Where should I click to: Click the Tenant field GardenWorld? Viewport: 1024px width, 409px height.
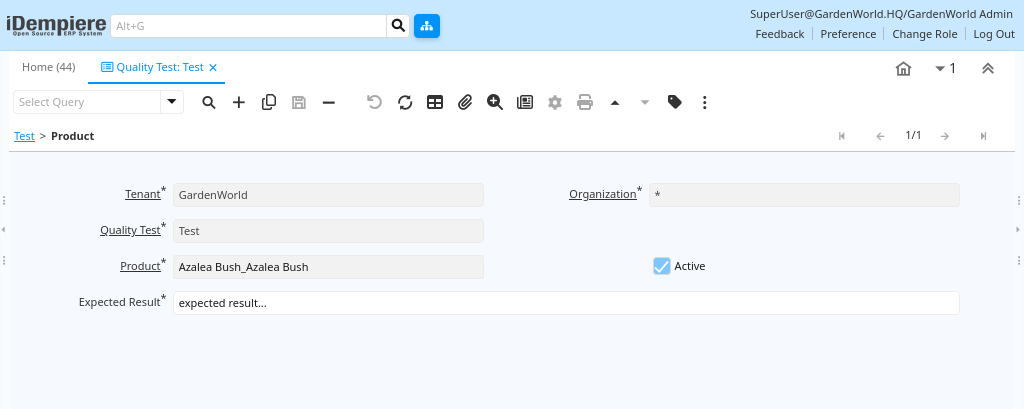point(328,195)
